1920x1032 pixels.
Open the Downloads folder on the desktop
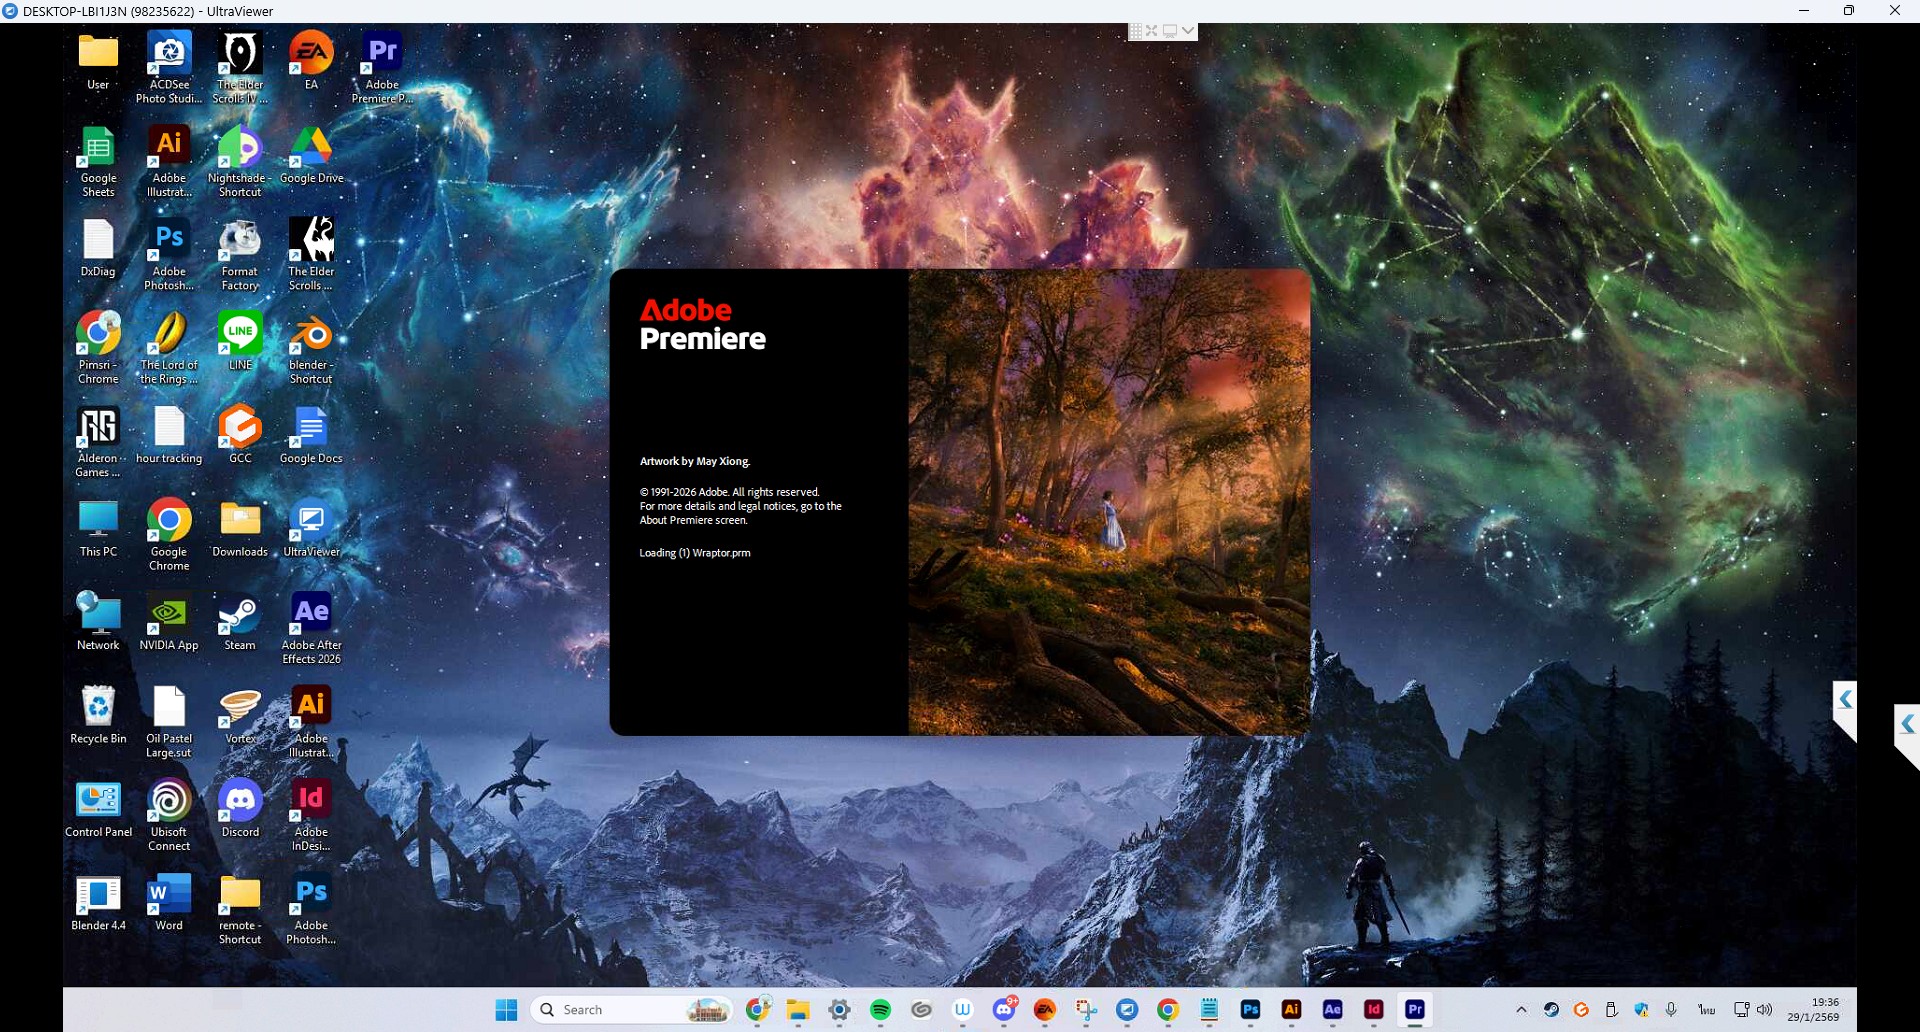[x=240, y=529]
